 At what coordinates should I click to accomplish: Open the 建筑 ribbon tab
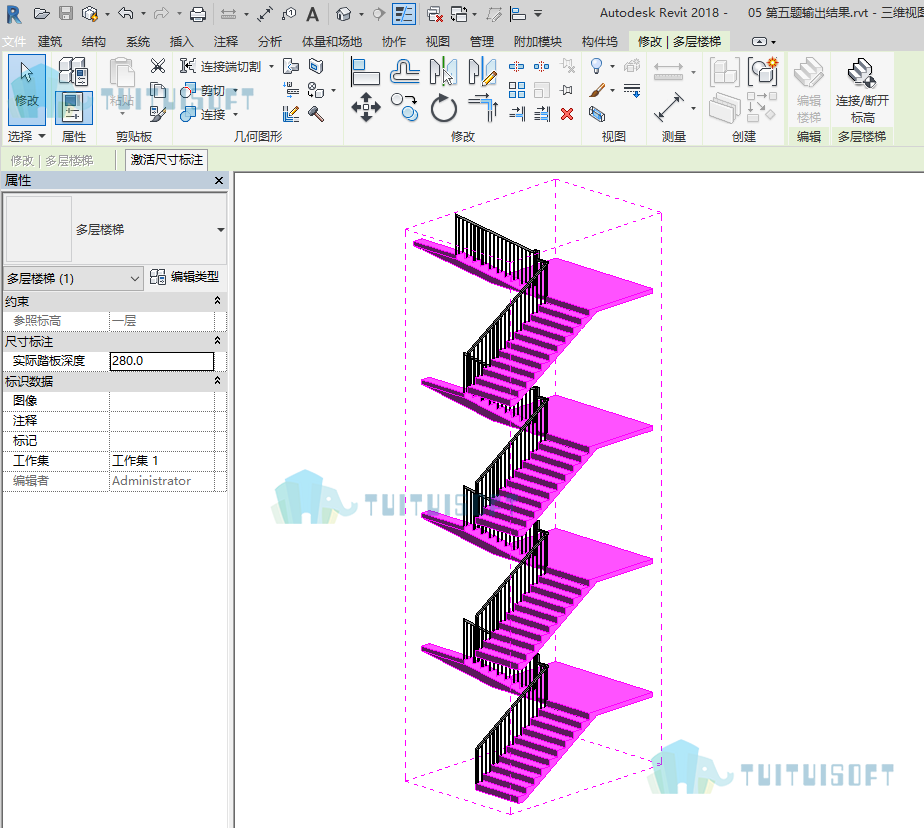50,41
